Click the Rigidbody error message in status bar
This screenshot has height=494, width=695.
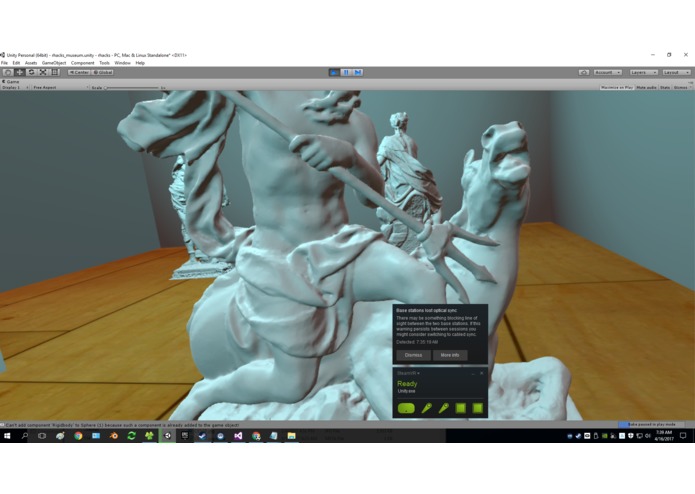click(x=121, y=425)
